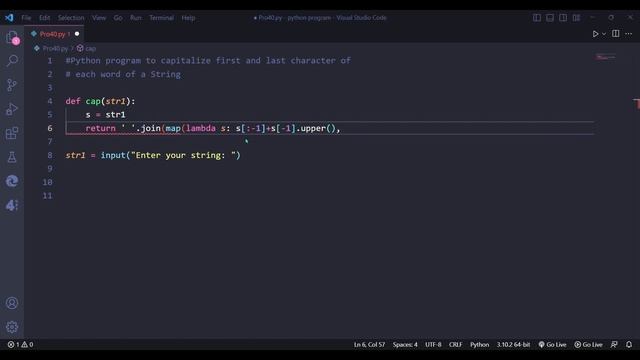
Task: Change end of line sequence CRLF
Action: pos(456,344)
